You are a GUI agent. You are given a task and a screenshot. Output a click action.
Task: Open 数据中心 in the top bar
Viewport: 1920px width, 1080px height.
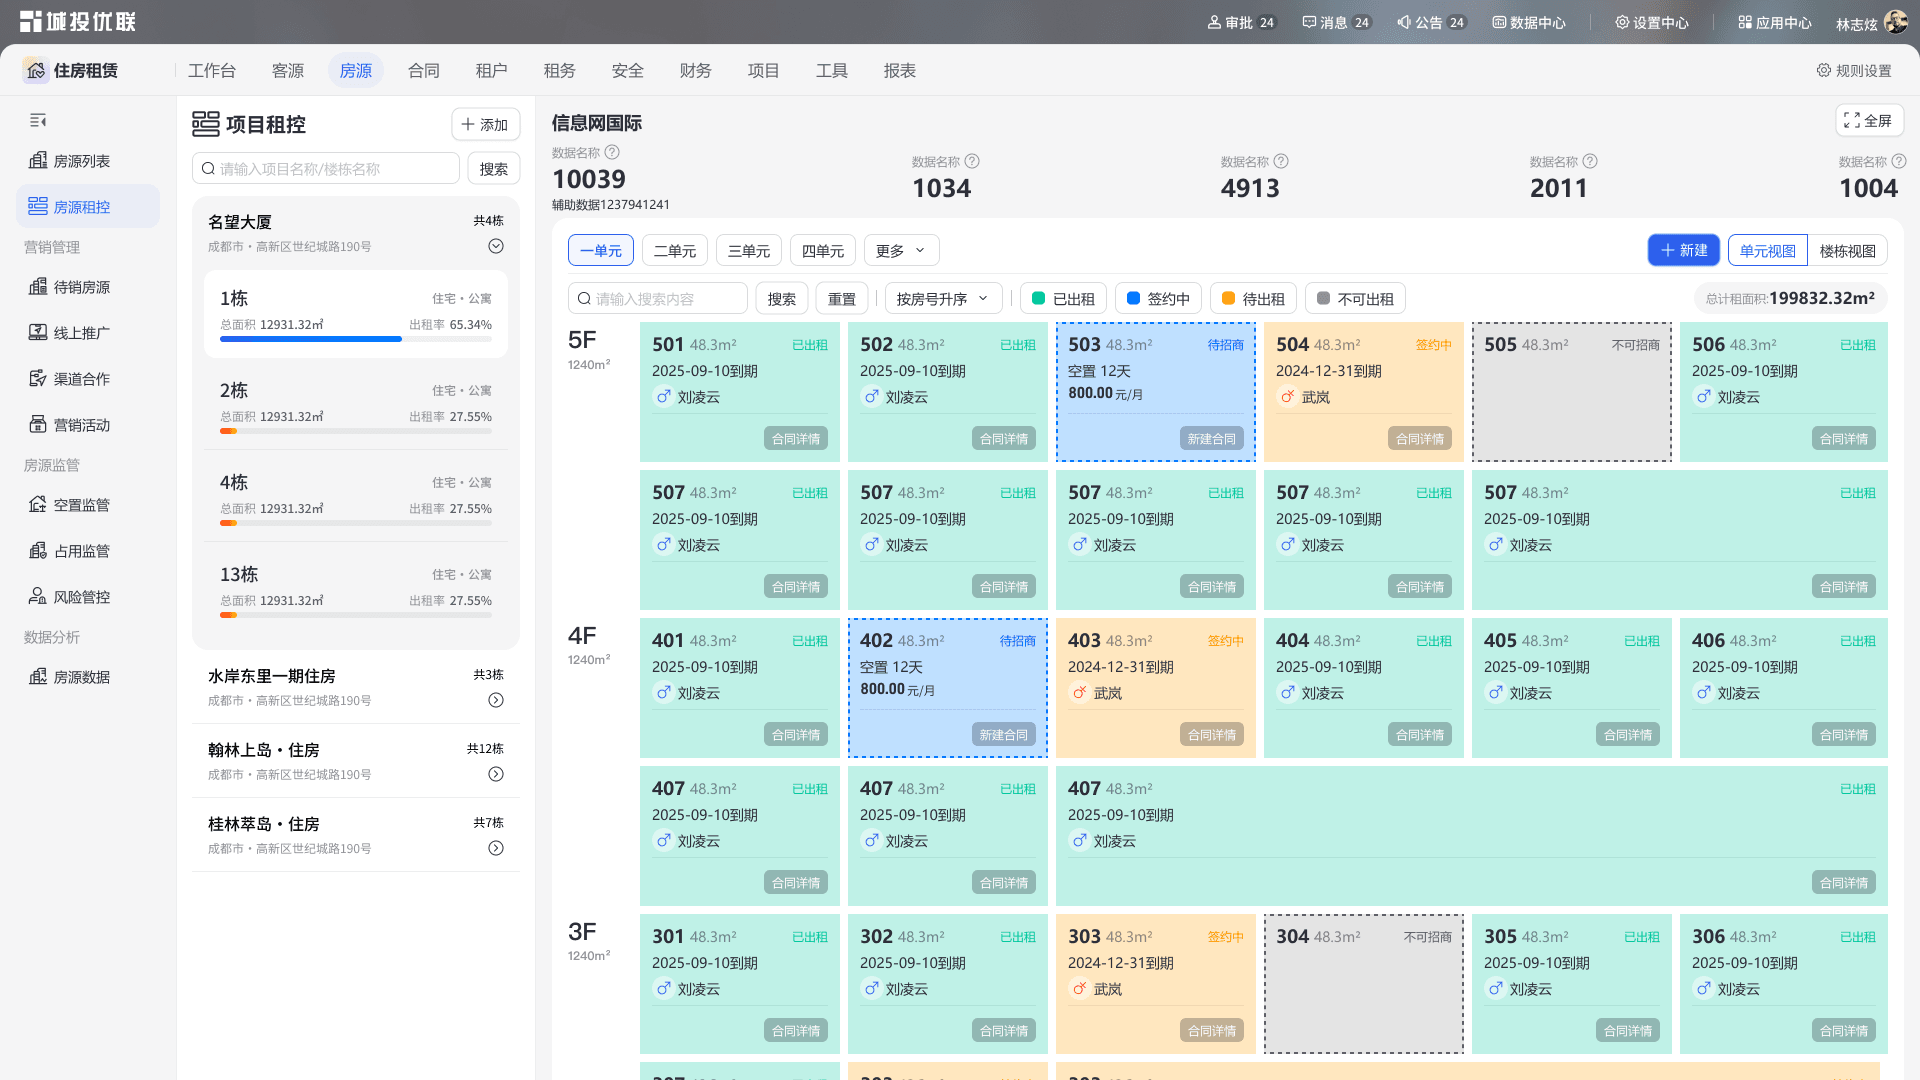point(1529,22)
